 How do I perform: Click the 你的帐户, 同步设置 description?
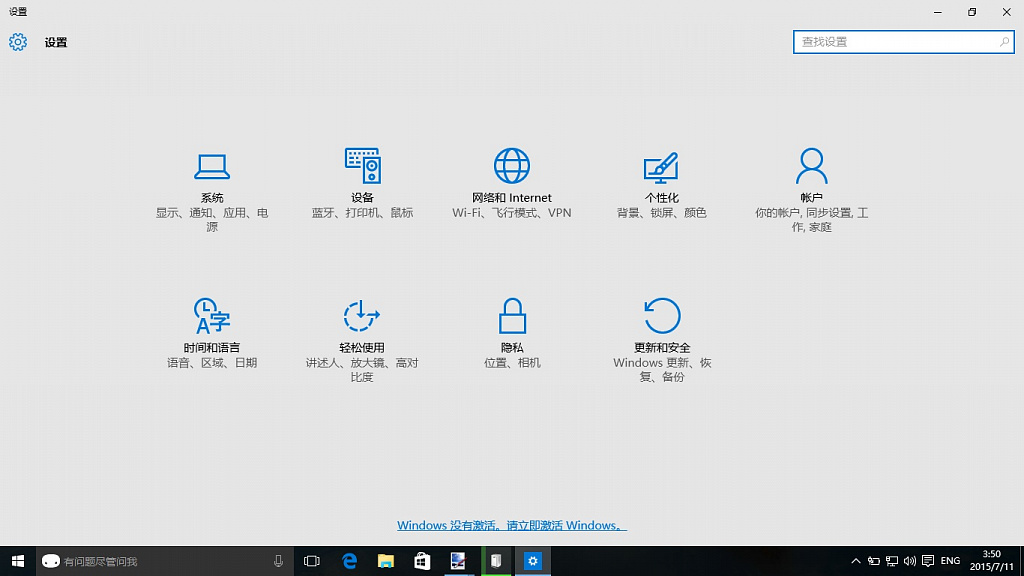[812, 220]
